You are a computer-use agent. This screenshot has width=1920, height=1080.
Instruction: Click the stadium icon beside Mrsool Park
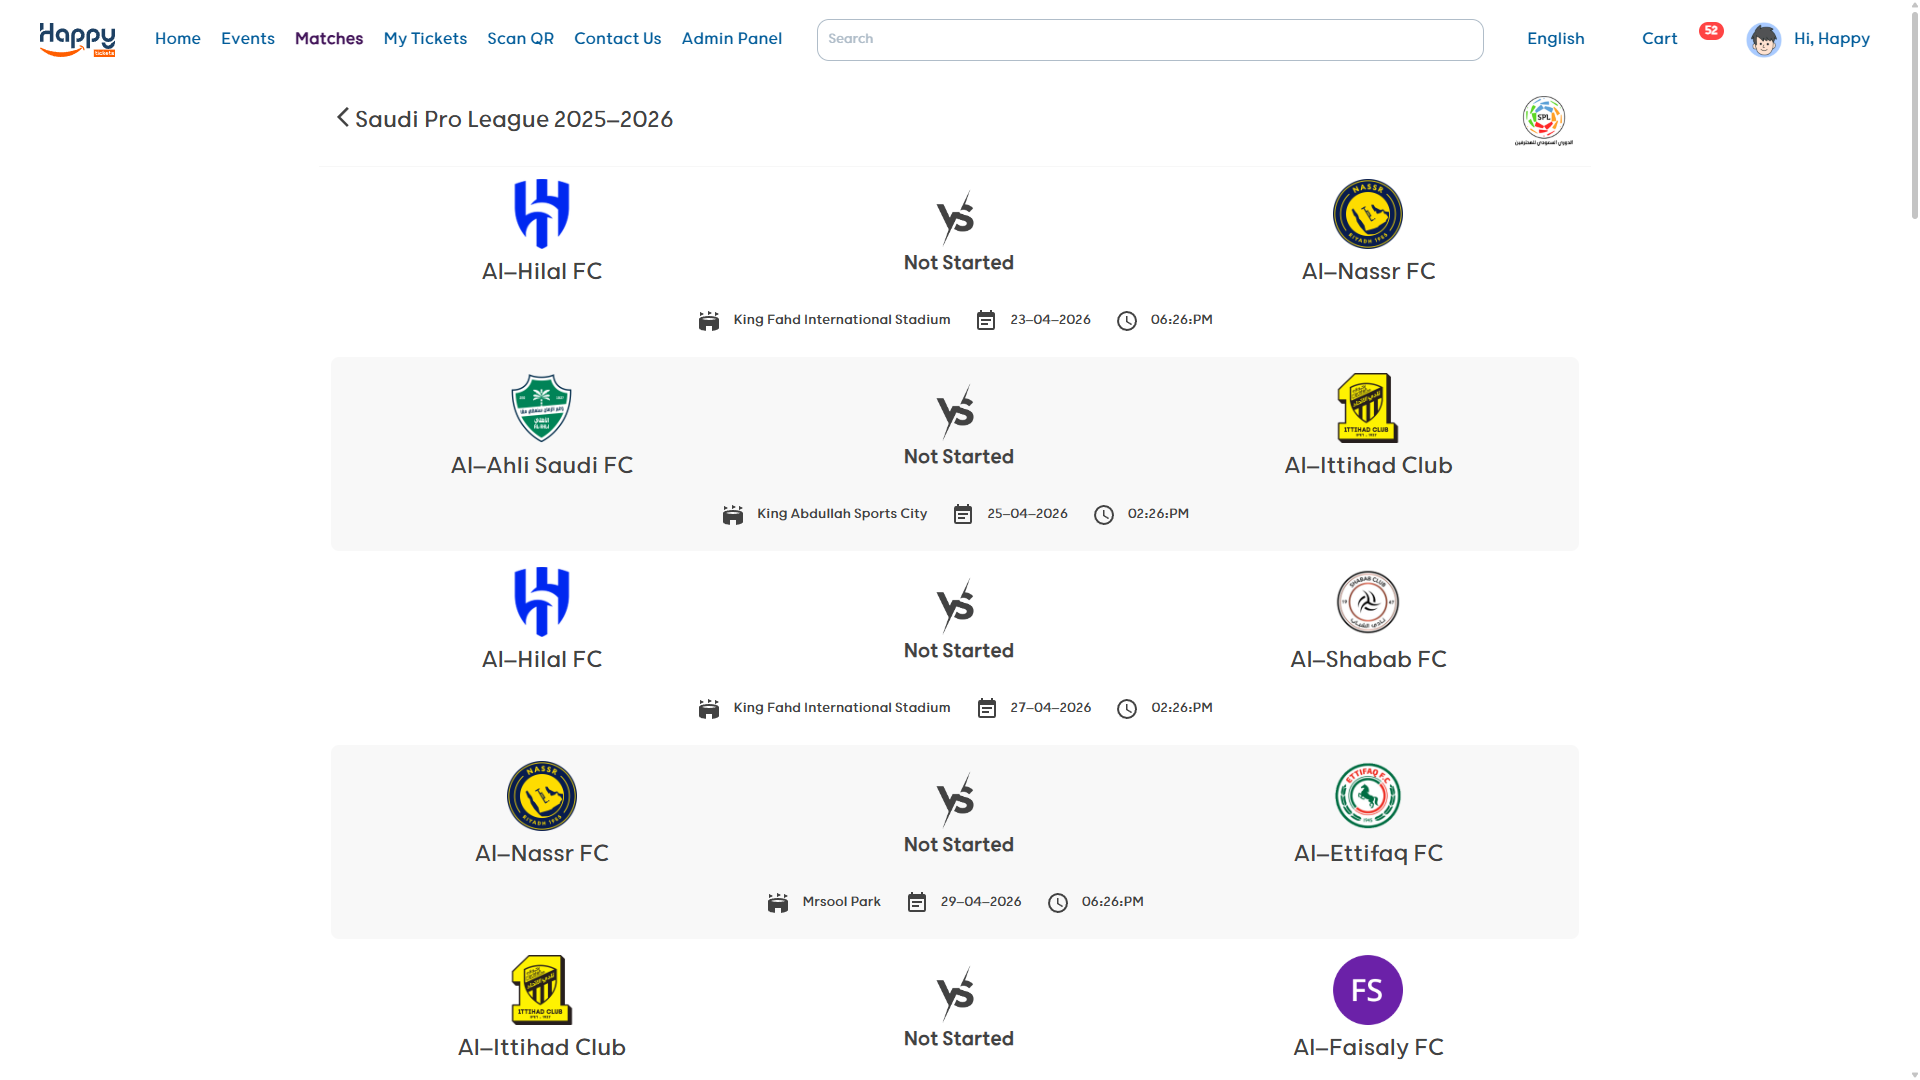tap(778, 901)
